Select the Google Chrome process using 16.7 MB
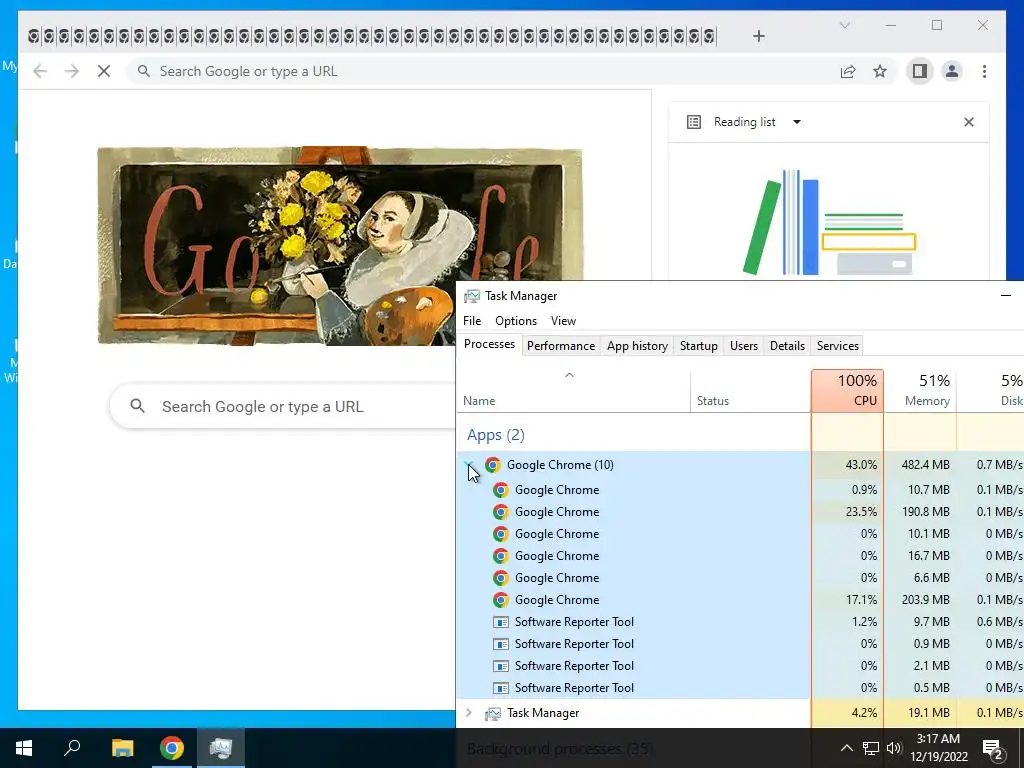This screenshot has height=768, width=1024. [x=740, y=556]
